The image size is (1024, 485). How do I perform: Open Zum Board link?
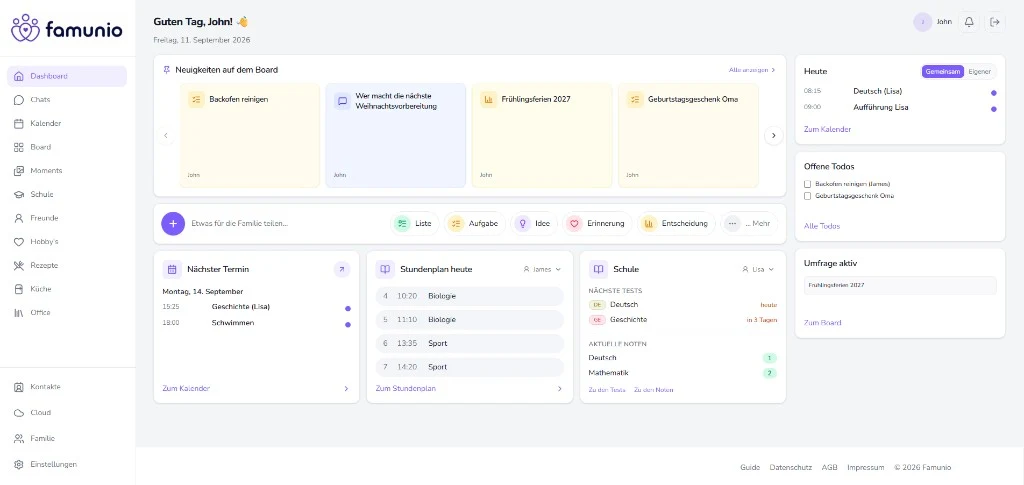(823, 322)
